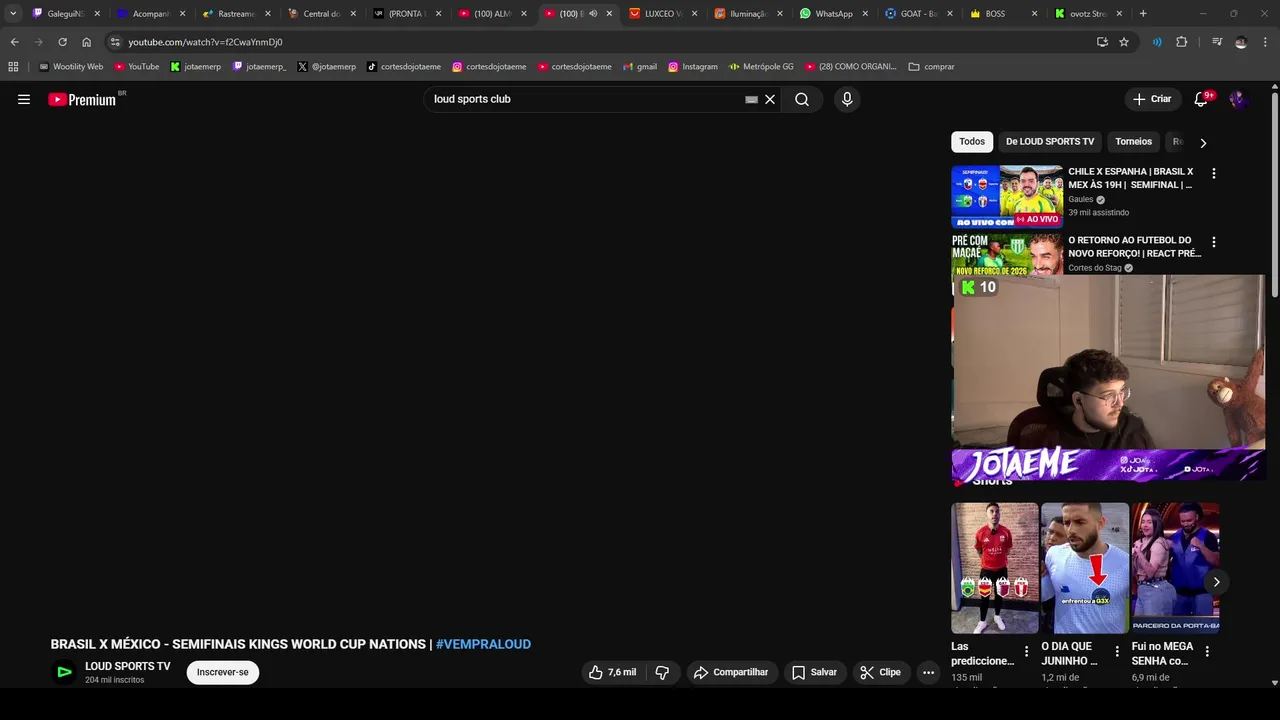Like the video with 7,6 mil
Screen dimensions: 1280x720
click(612, 672)
